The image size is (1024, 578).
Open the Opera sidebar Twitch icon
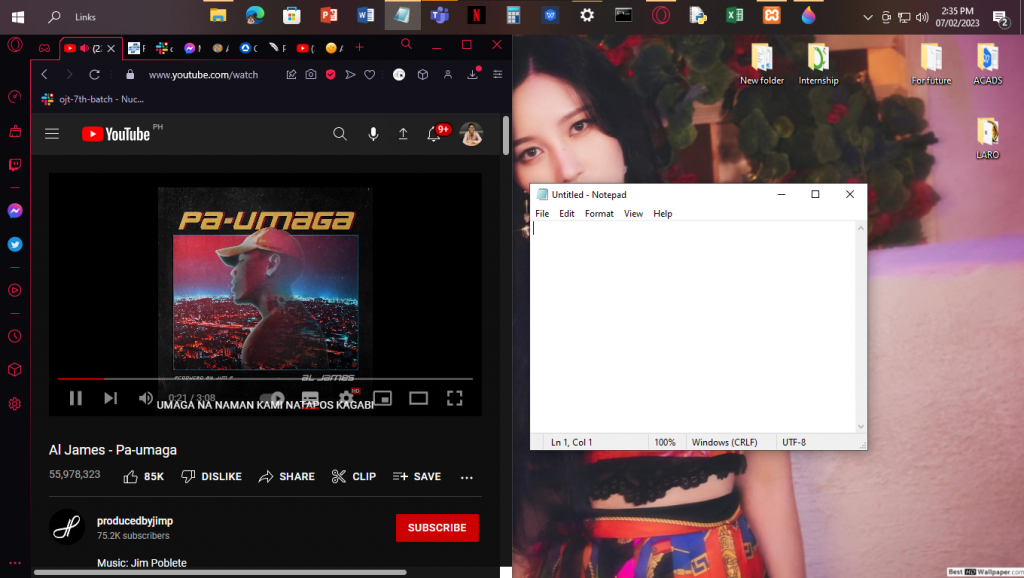click(15, 165)
